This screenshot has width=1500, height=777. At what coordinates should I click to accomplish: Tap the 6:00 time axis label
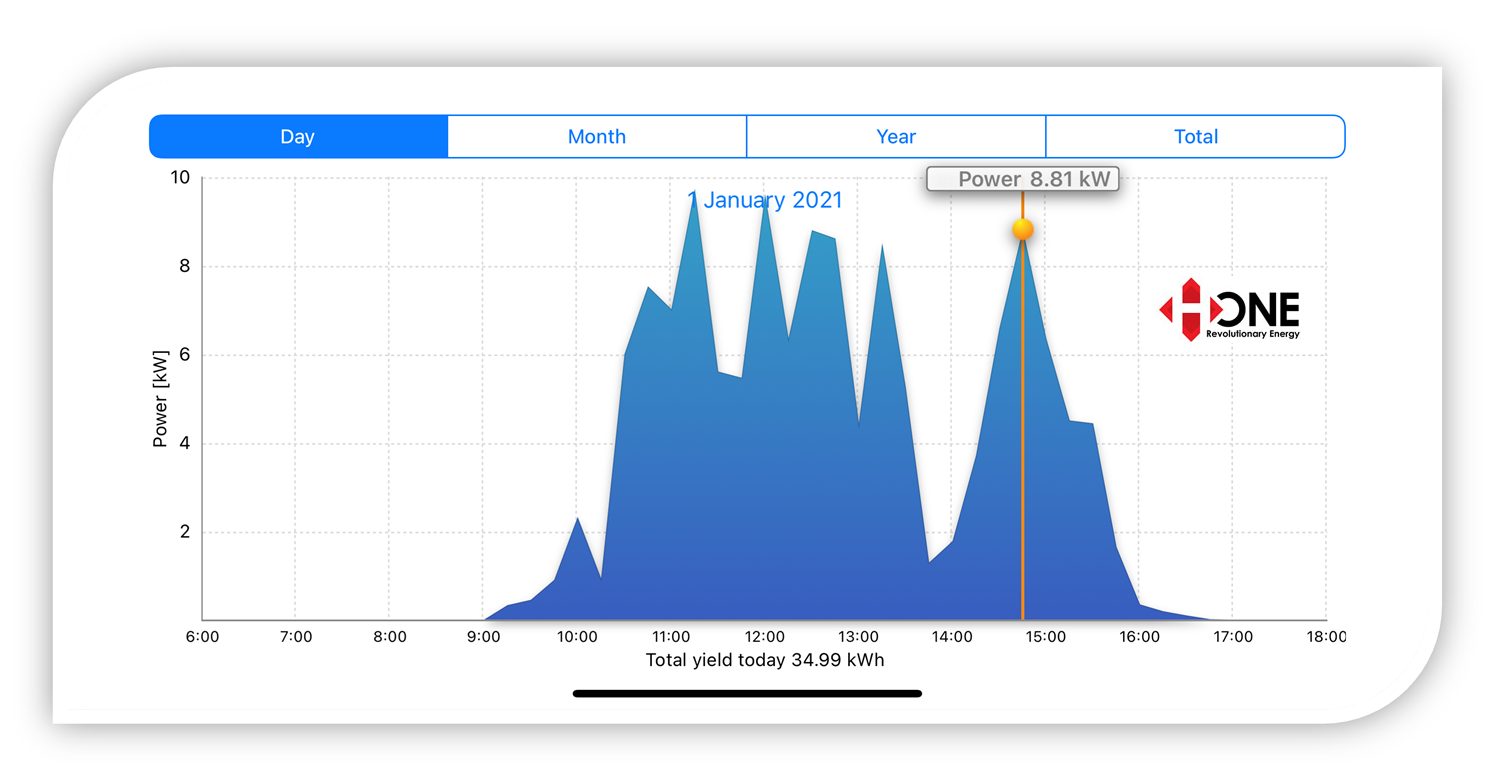coord(202,637)
